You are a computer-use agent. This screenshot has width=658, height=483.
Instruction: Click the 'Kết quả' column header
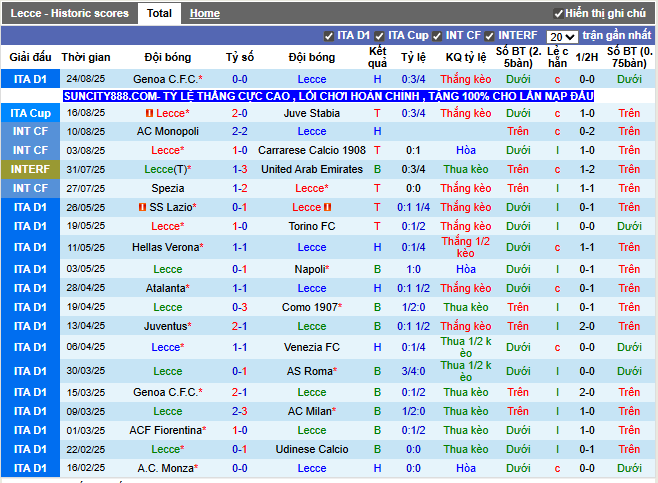(377, 57)
